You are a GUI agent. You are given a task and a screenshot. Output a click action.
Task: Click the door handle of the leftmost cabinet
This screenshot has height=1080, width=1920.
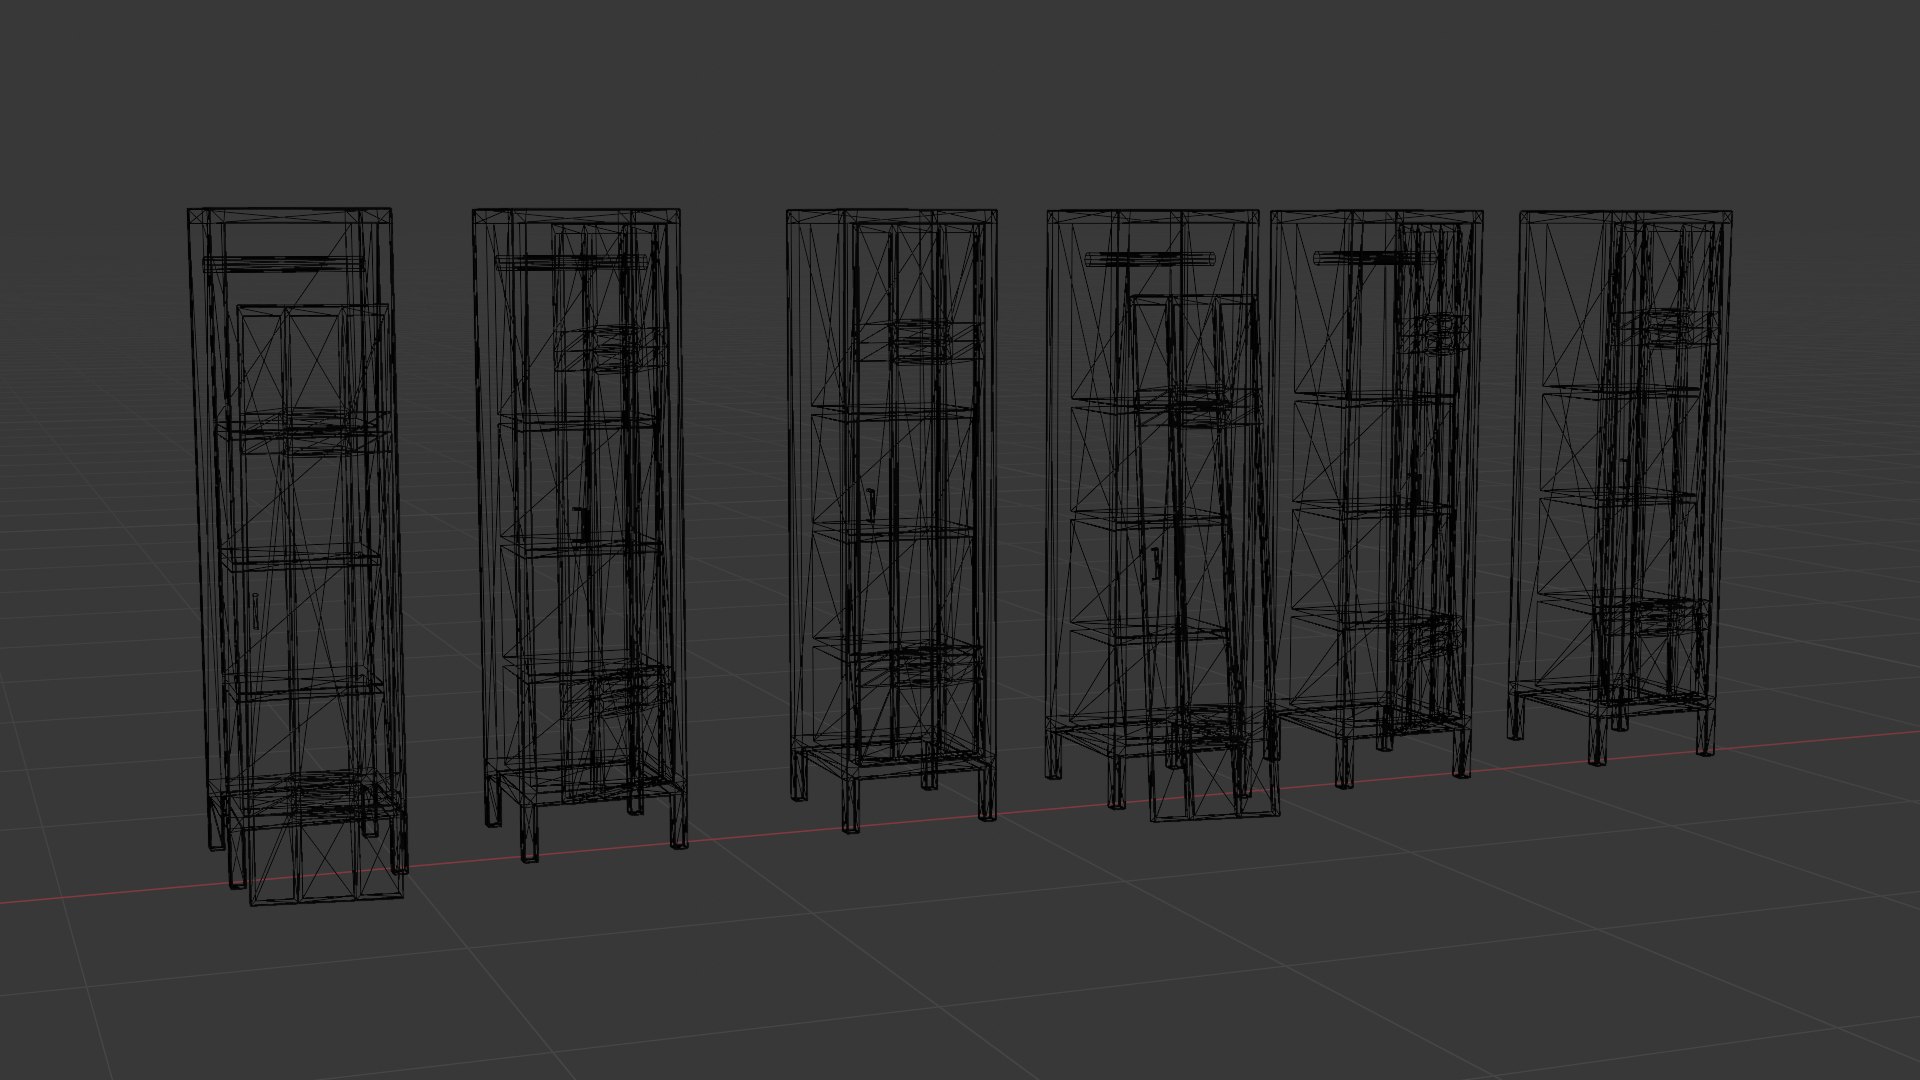point(256,611)
